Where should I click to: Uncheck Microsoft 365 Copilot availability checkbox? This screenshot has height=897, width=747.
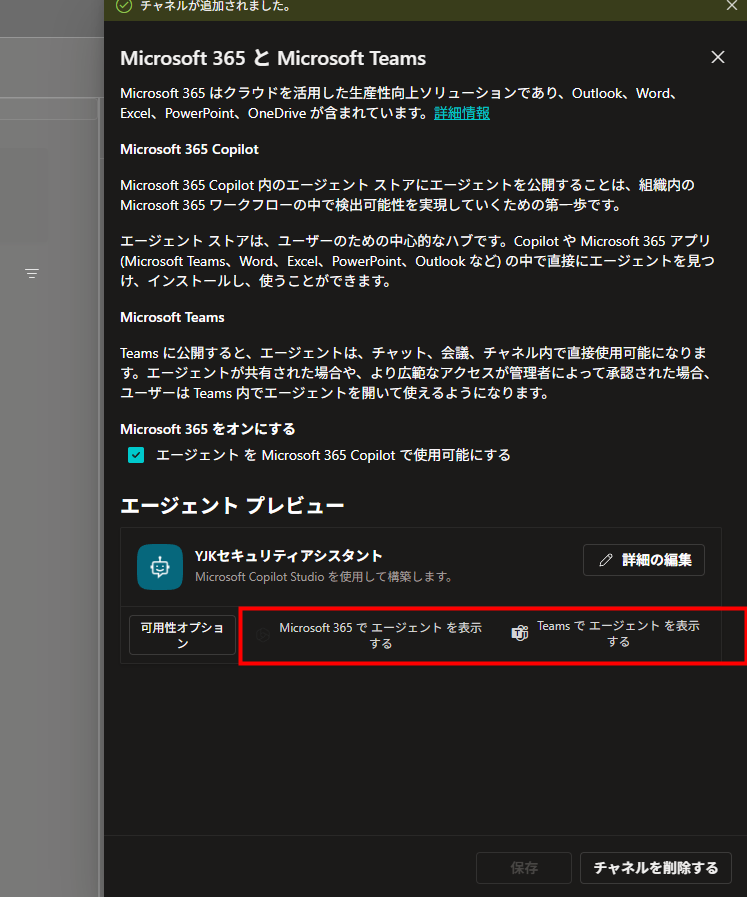(136, 455)
